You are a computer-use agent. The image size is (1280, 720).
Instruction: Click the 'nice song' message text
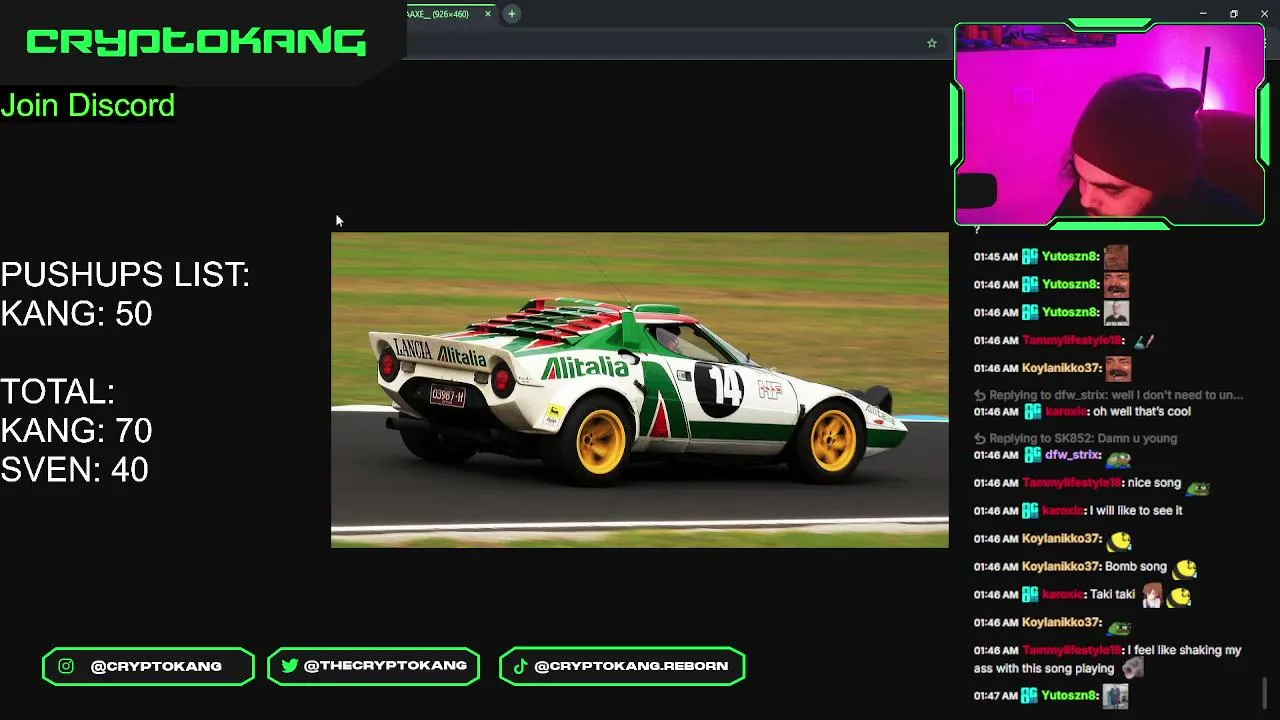[x=1154, y=483]
